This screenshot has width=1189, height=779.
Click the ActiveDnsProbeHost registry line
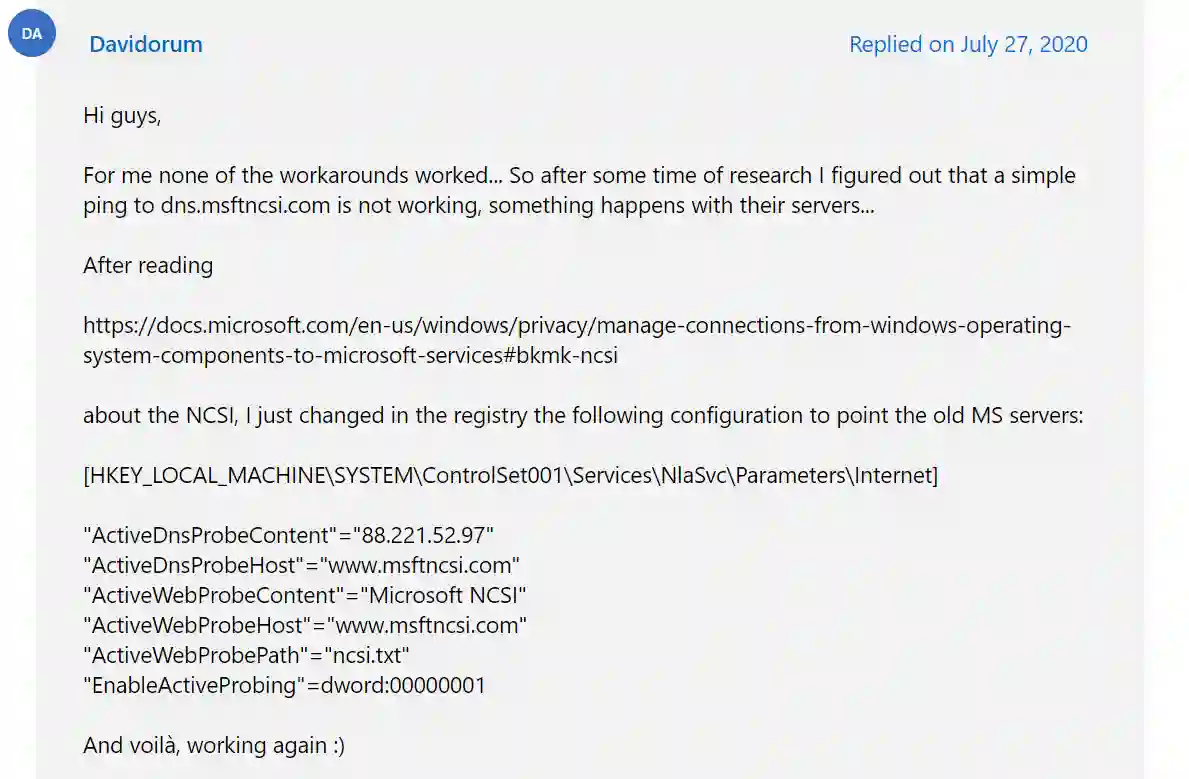pyautogui.click(x=301, y=566)
